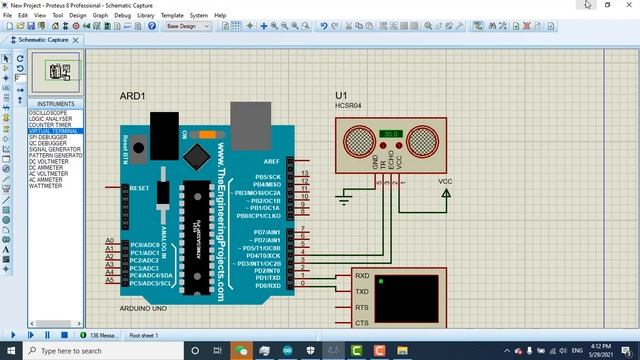Click the vertical mirror Y-flip icon
Viewport: 640px width, 360px height.
point(20,100)
